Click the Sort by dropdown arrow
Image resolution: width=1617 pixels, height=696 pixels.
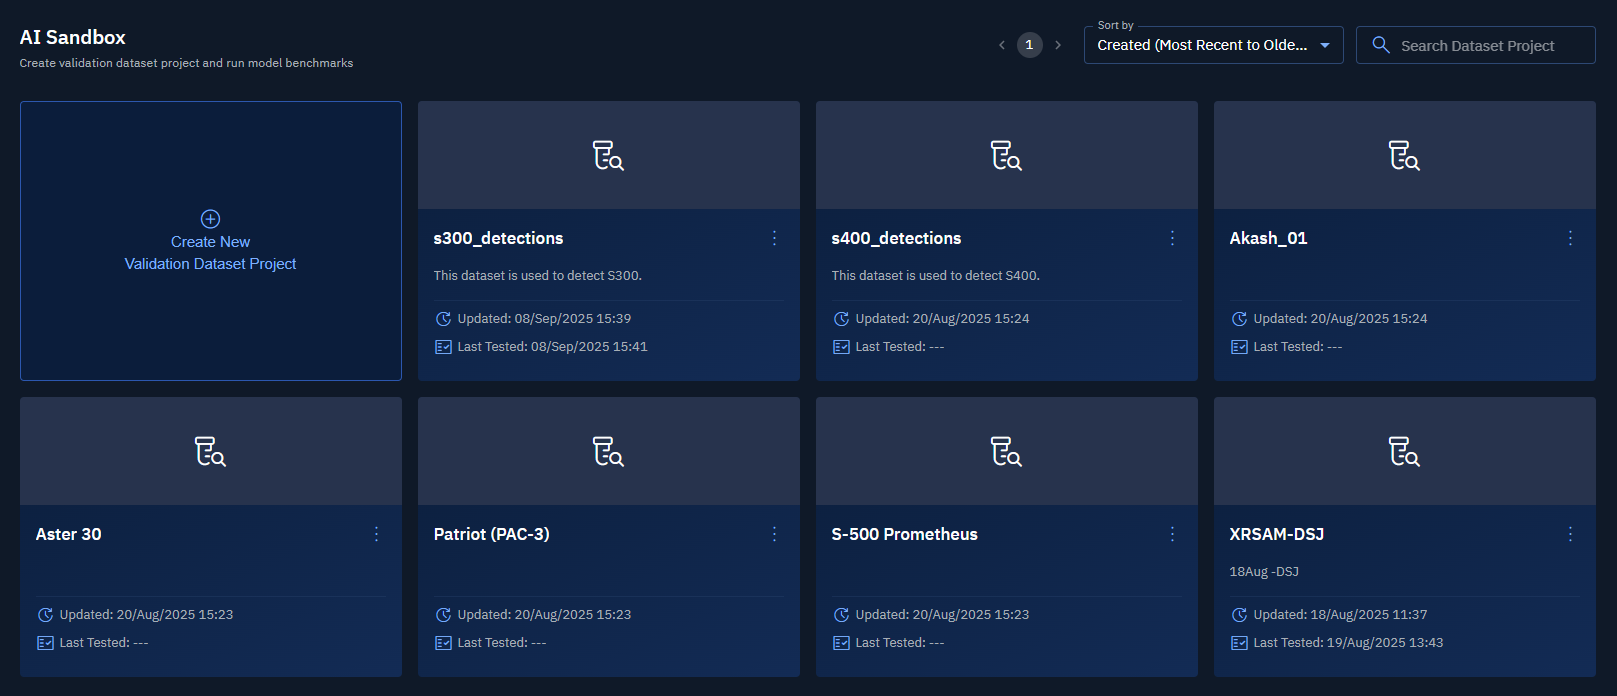(x=1325, y=45)
